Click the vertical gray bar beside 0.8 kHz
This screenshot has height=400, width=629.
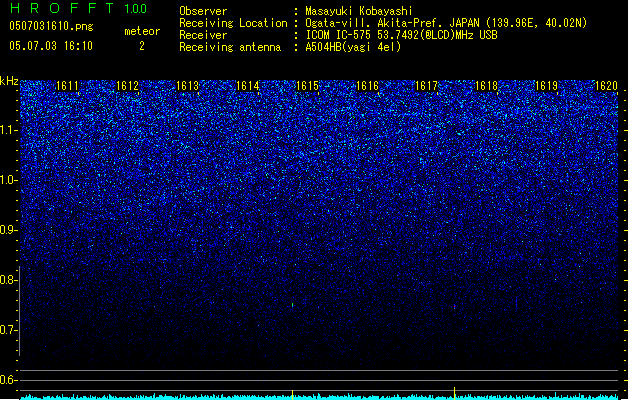point(20,310)
